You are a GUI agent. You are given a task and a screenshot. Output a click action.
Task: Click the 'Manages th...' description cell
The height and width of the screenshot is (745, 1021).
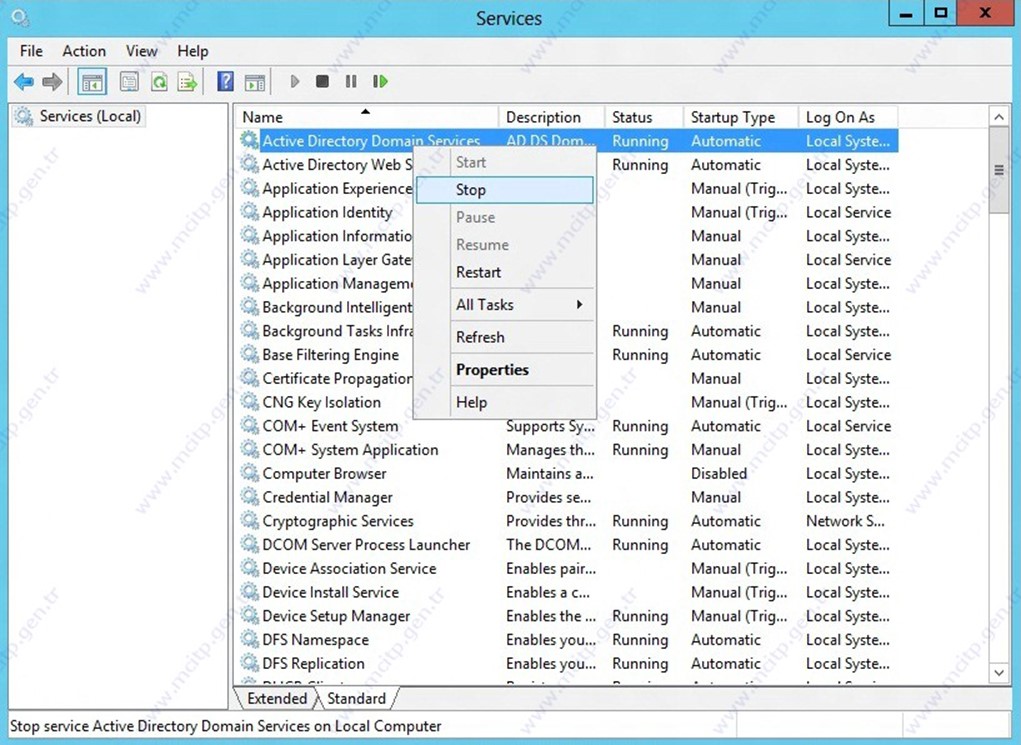point(550,449)
